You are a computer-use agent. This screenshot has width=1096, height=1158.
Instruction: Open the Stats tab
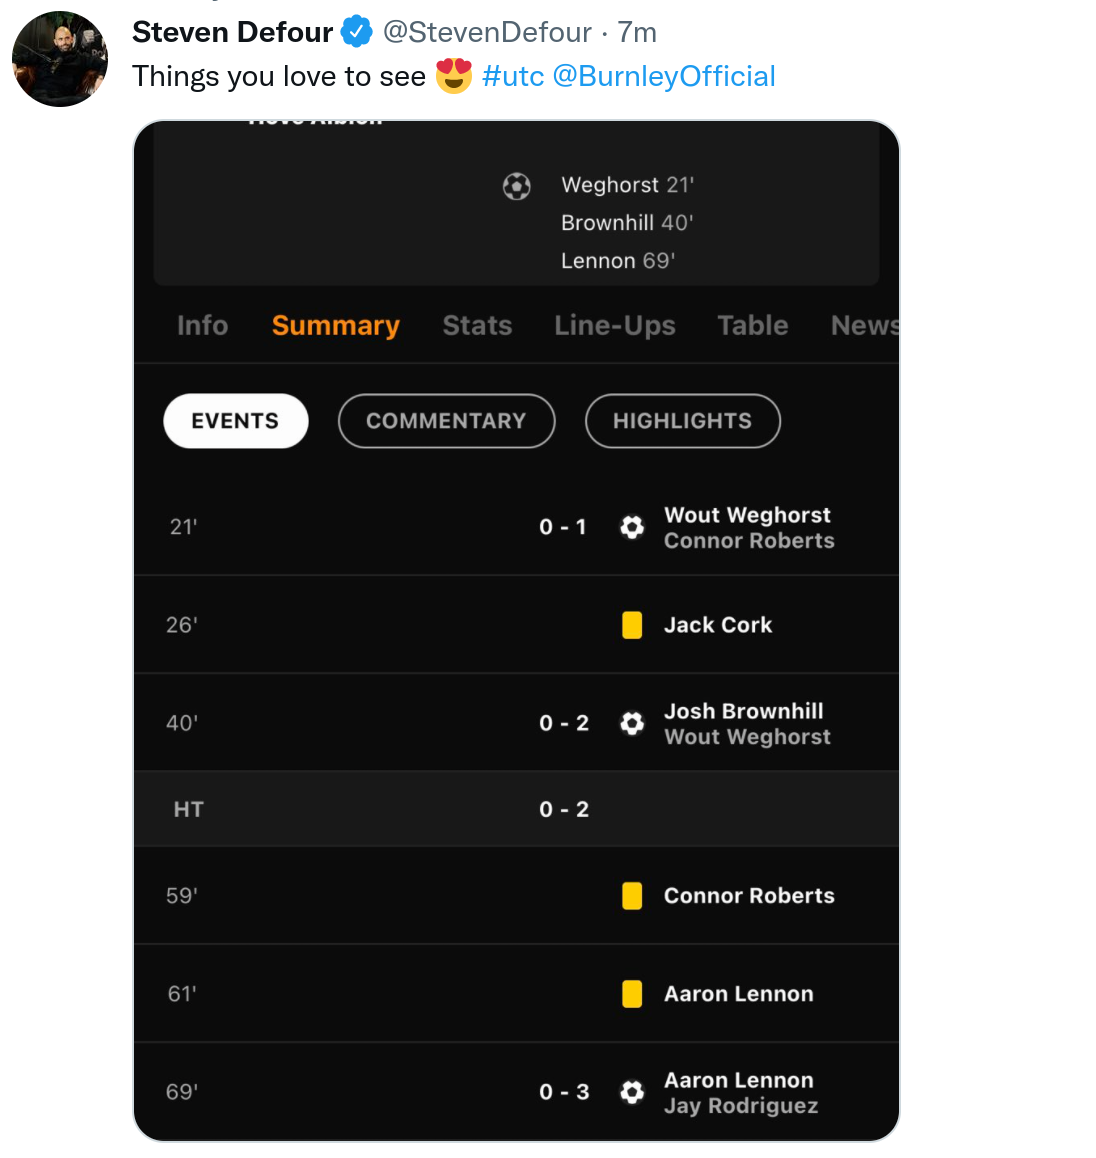(477, 326)
